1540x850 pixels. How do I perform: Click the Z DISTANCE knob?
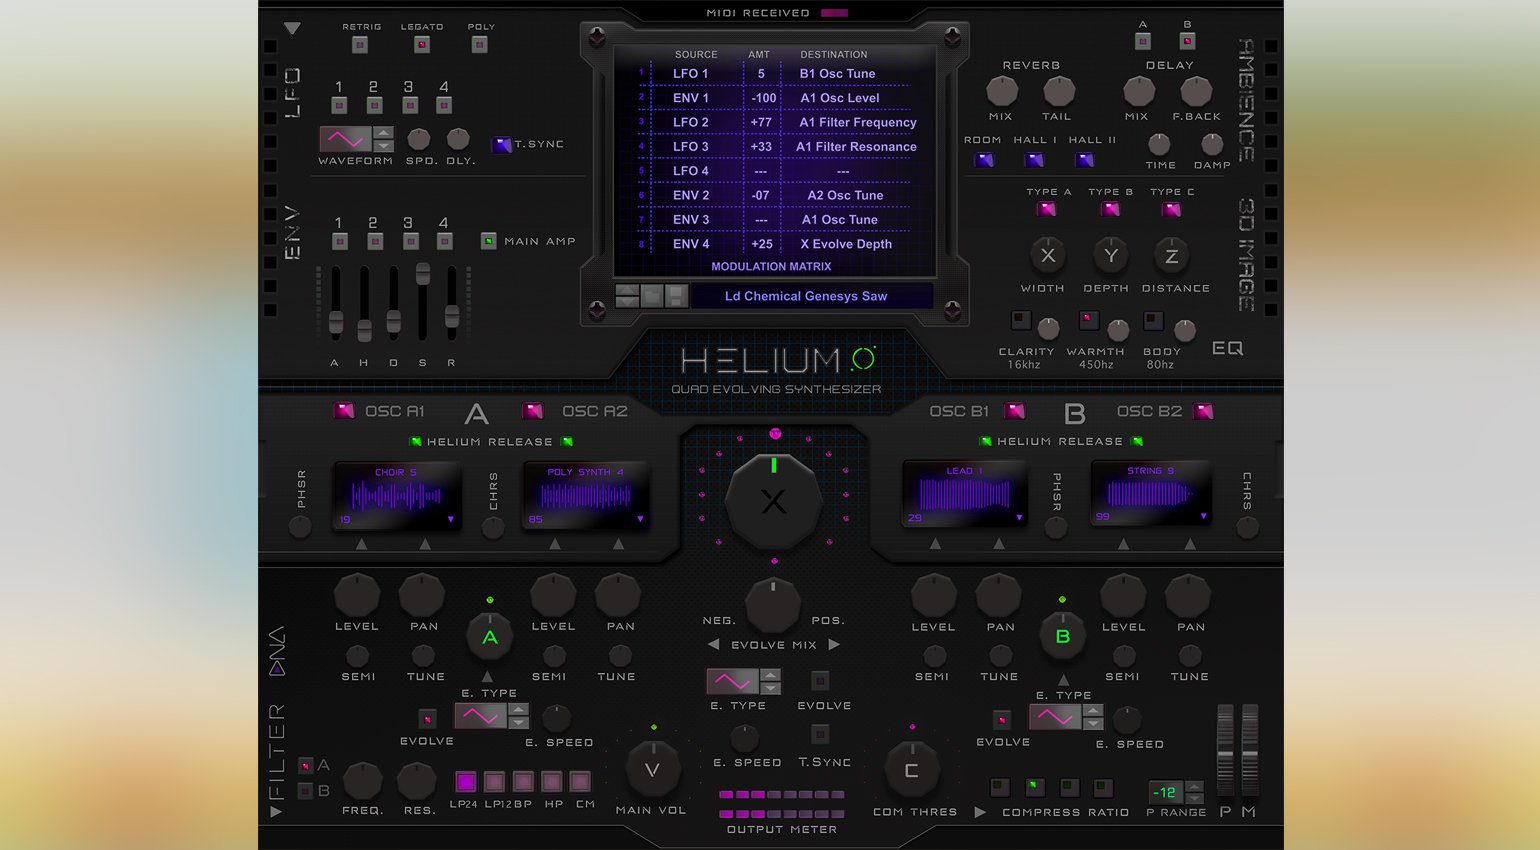pyautogui.click(x=1171, y=256)
